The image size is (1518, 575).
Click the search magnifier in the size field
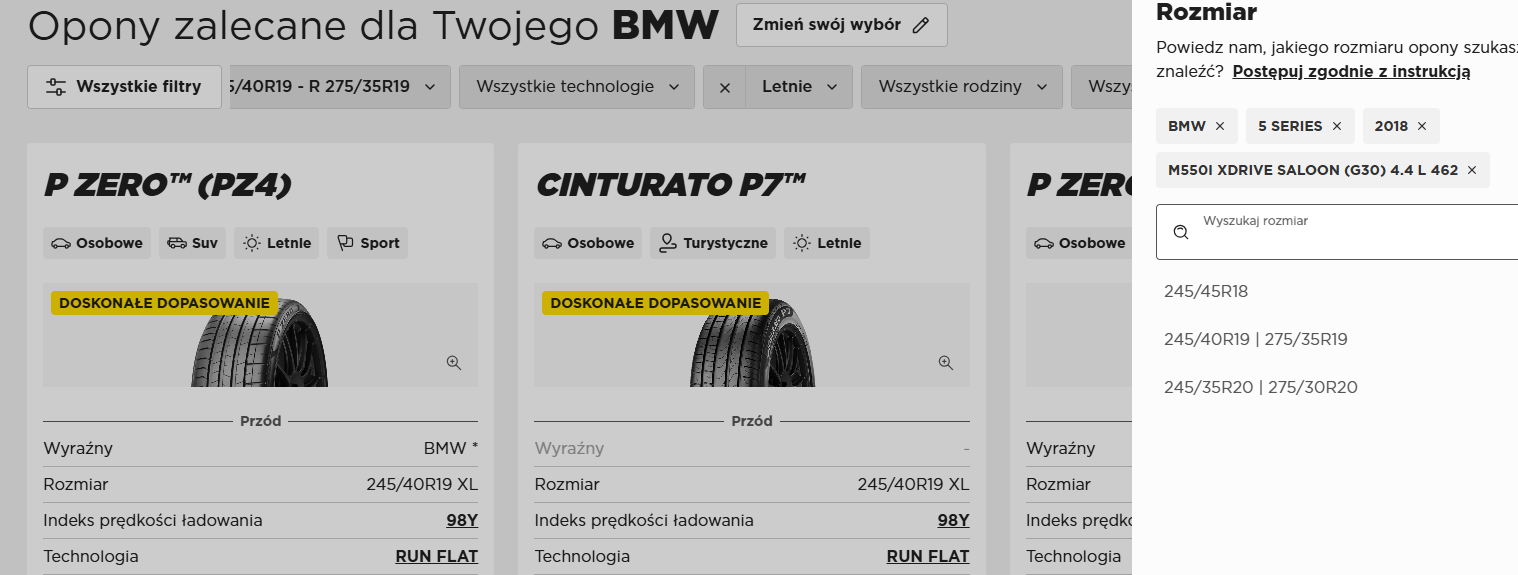pyautogui.click(x=1181, y=232)
